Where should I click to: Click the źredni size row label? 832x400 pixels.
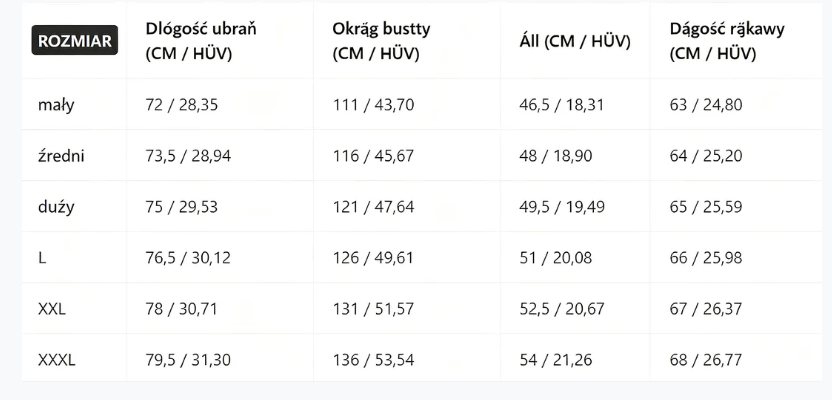coord(60,155)
